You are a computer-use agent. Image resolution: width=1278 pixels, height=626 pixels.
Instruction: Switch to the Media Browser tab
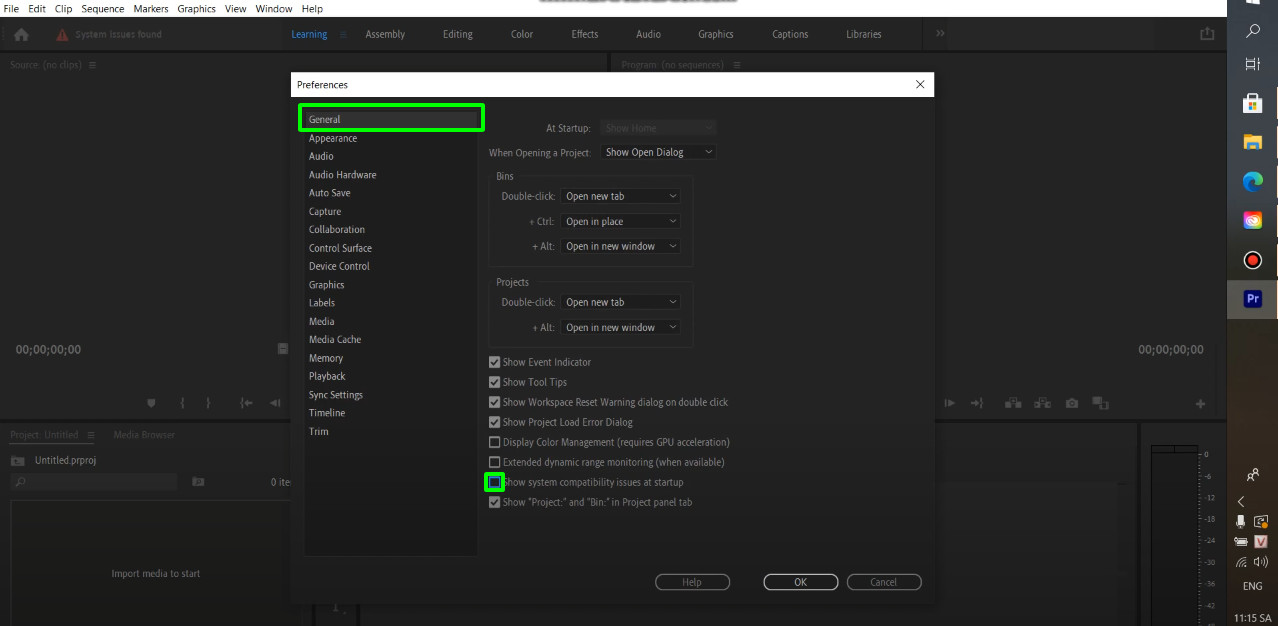144,435
